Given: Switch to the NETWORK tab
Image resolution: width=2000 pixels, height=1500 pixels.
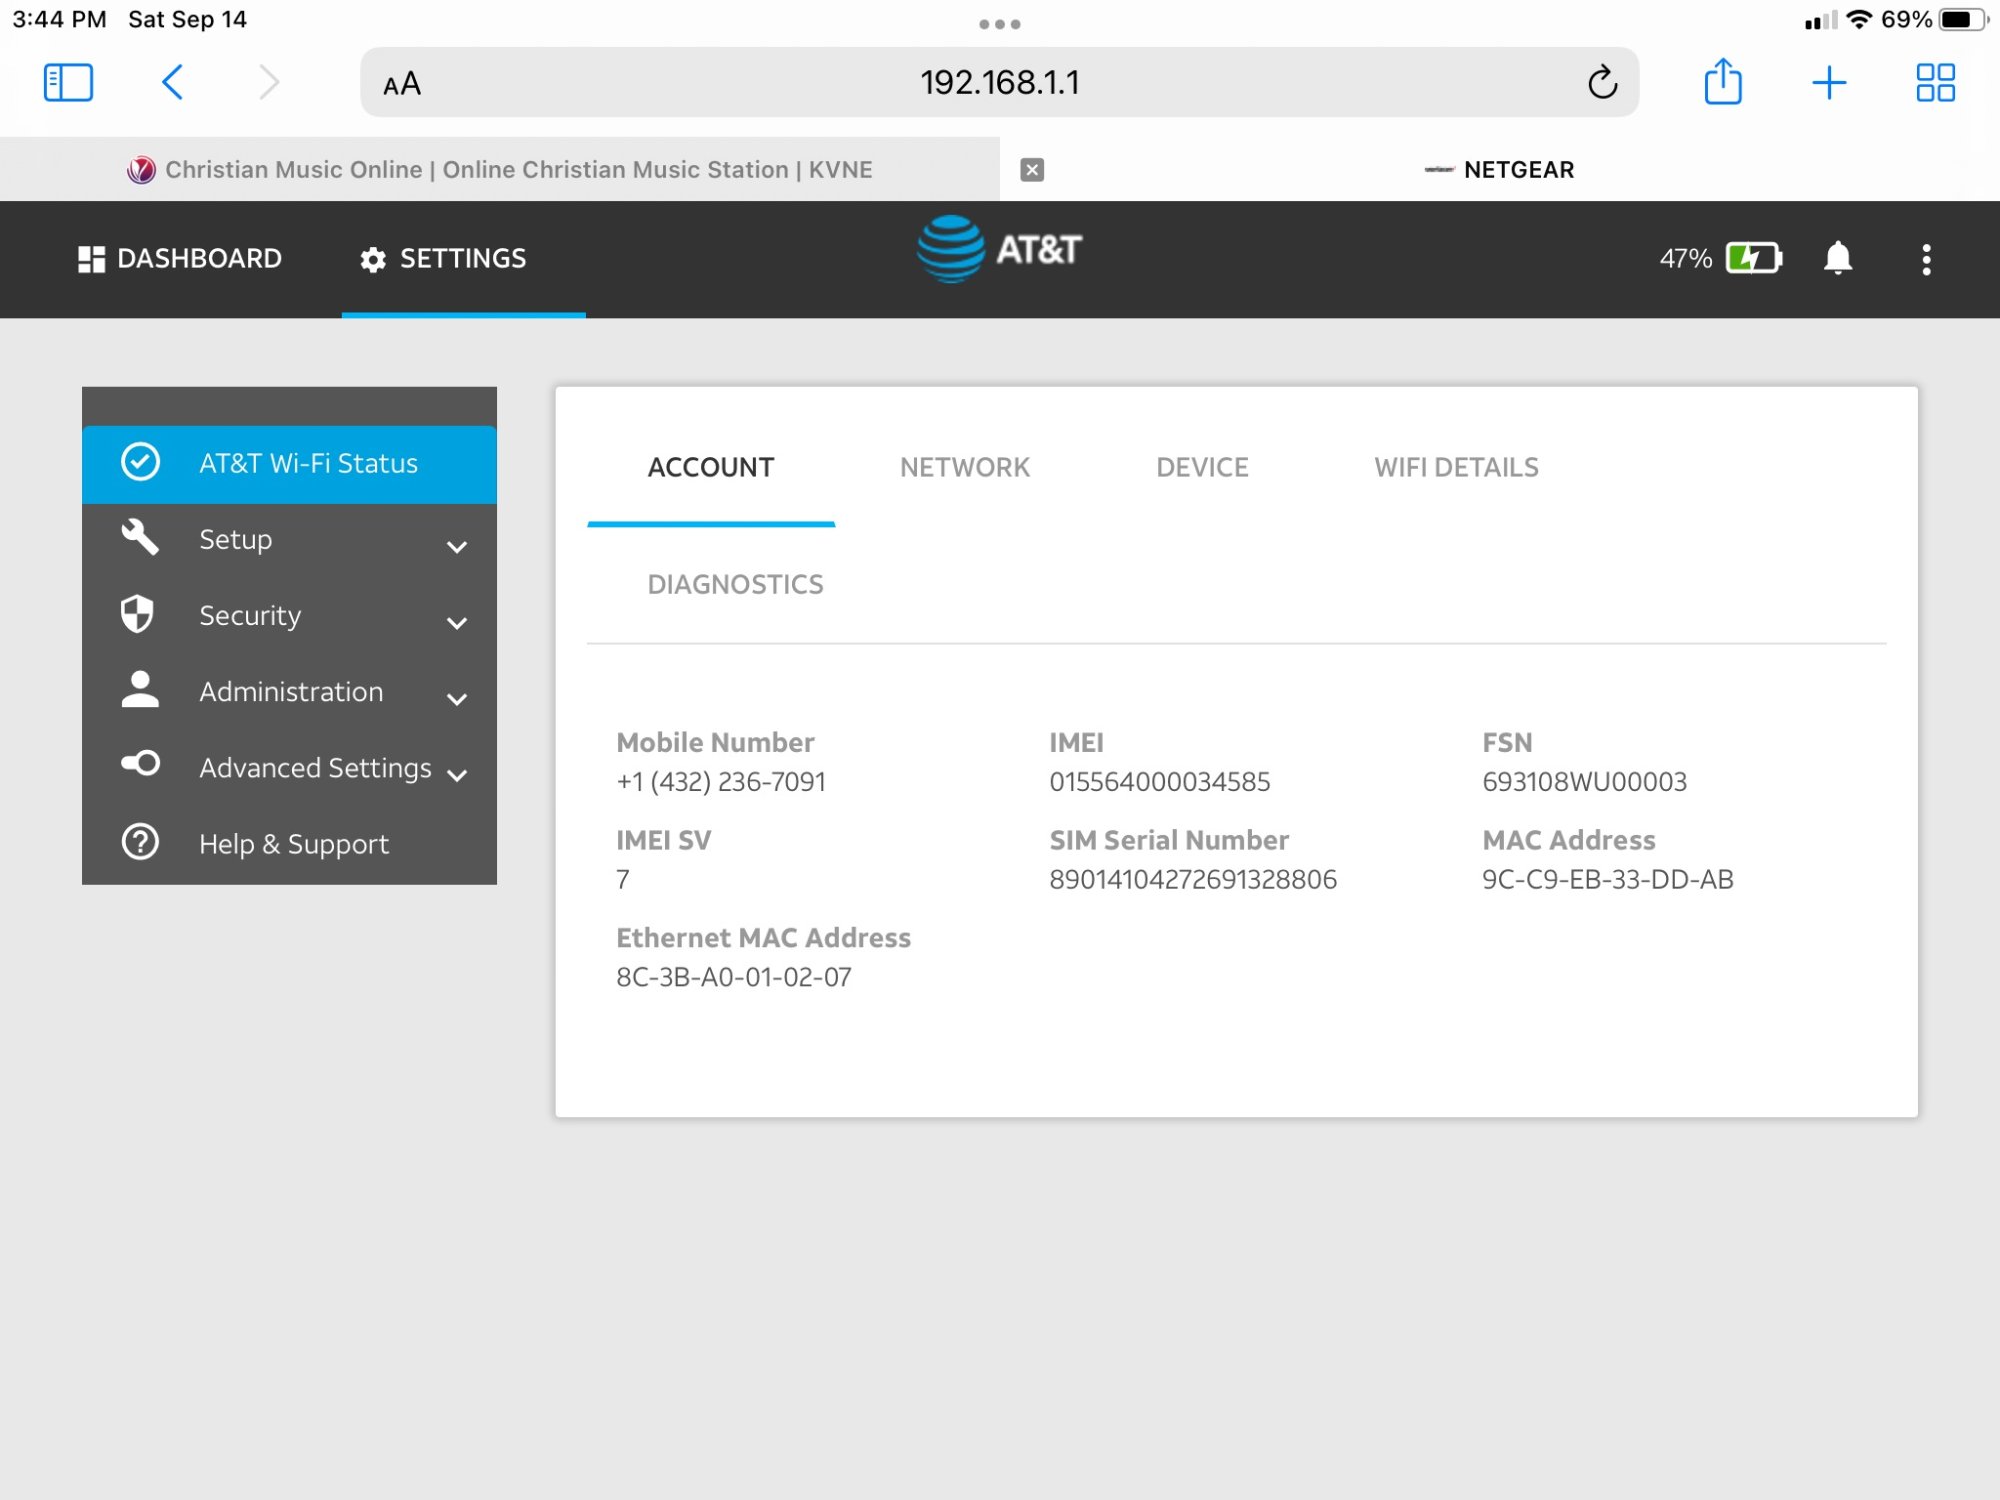Looking at the screenshot, I should [964, 467].
